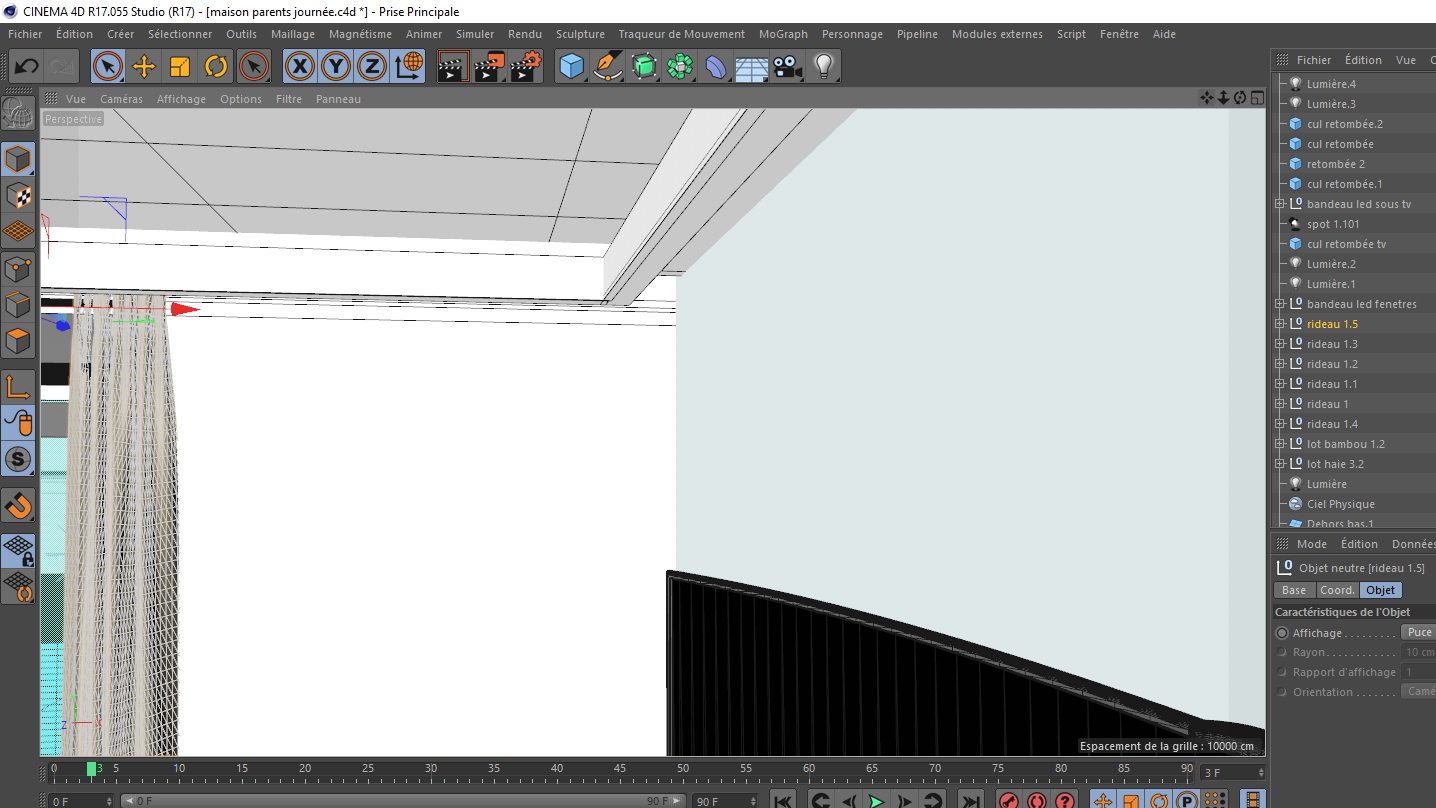Open the Affichage Puce dropdown
1436x808 pixels.
tap(1418, 632)
